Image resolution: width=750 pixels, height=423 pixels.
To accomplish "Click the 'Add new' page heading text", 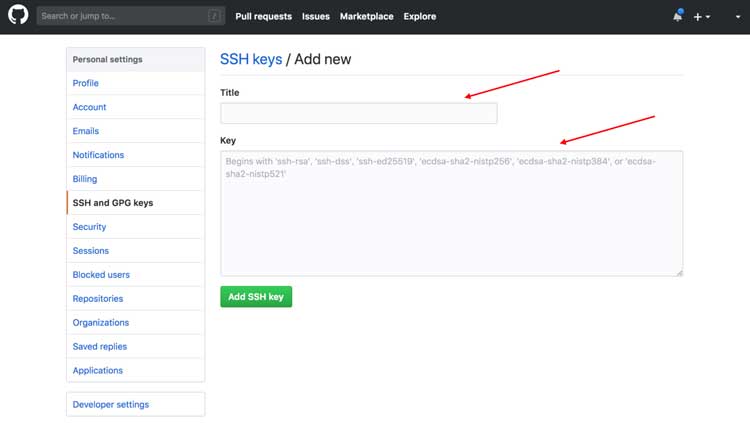I will pyautogui.click(x=323, y=59).
